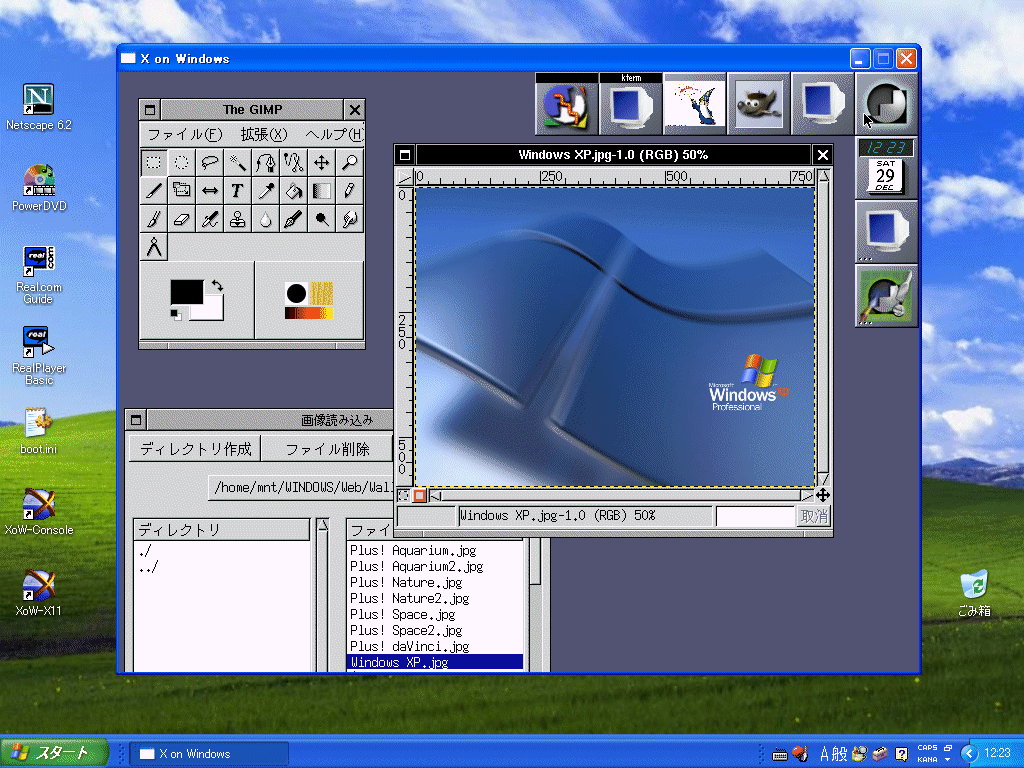Click the wizard dock icon
This screenshot has width=1024, height=768.
click(695, 103)
